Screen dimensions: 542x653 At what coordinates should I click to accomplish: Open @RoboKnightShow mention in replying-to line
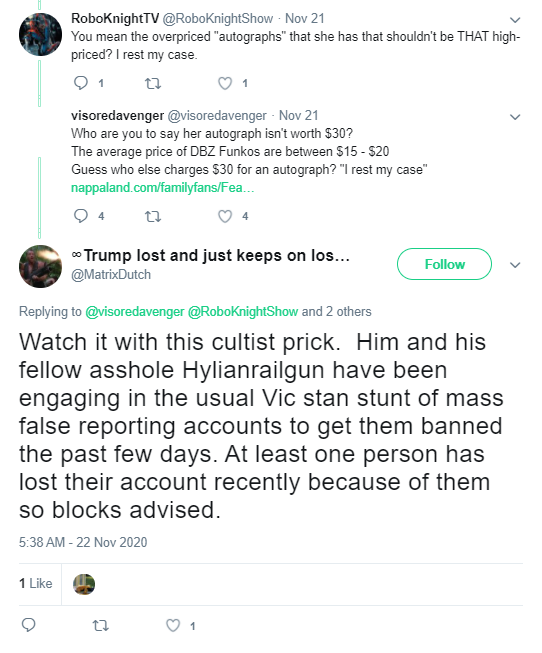click(x=243, y=312)
